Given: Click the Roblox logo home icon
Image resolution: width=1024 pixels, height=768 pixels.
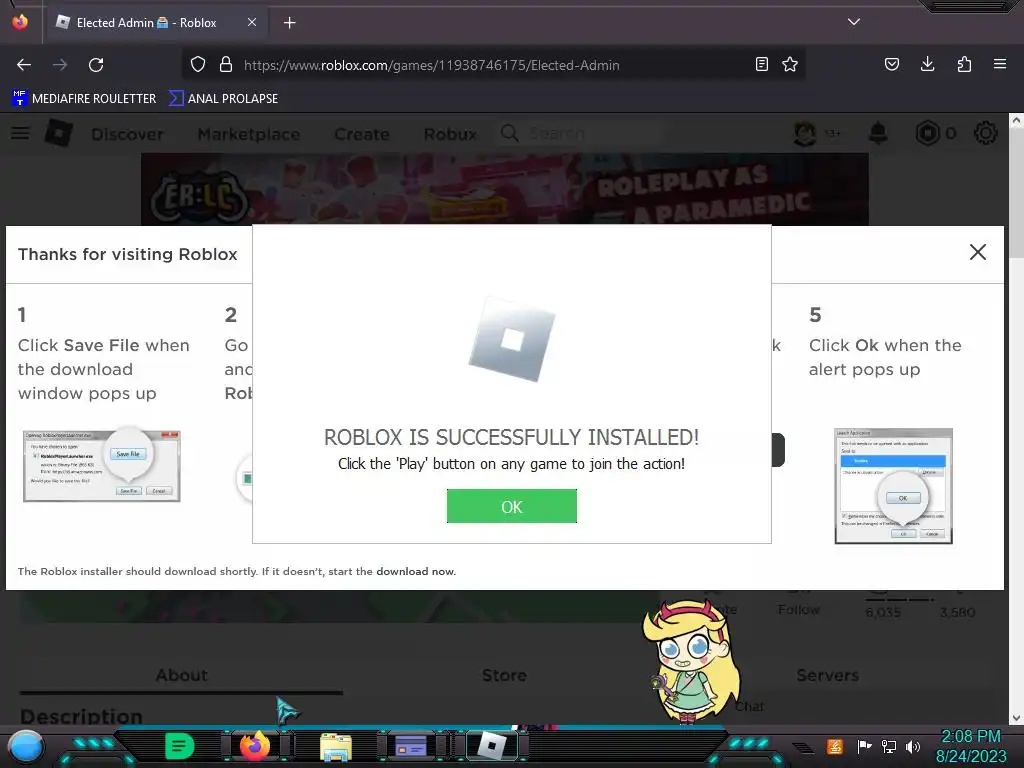Looking at the screenshot, I should pyautogui.click(x=59, y=133).
